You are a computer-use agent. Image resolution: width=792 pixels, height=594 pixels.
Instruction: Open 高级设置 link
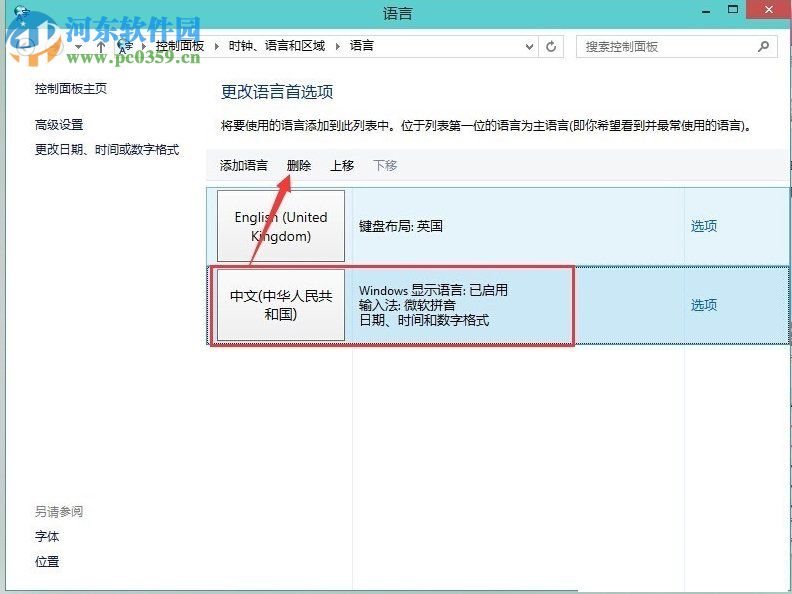coord(59,125)
